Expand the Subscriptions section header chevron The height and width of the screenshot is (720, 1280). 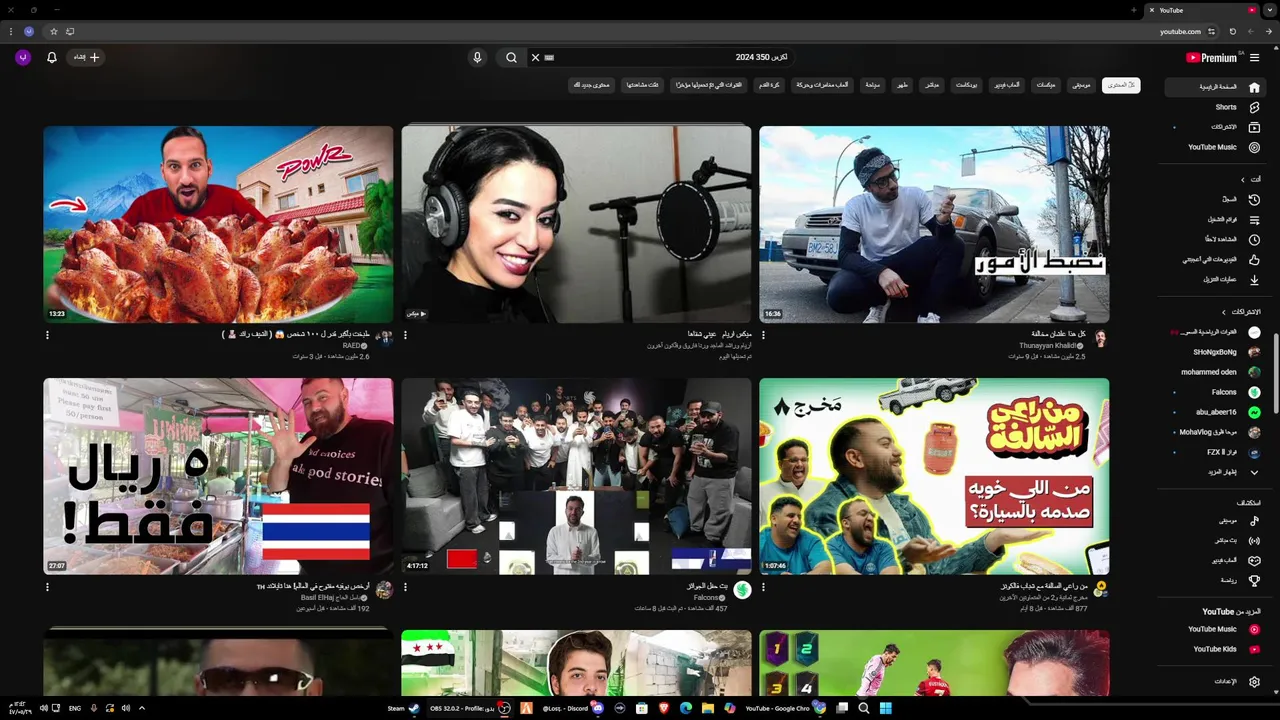click(x=1223, y=312)
